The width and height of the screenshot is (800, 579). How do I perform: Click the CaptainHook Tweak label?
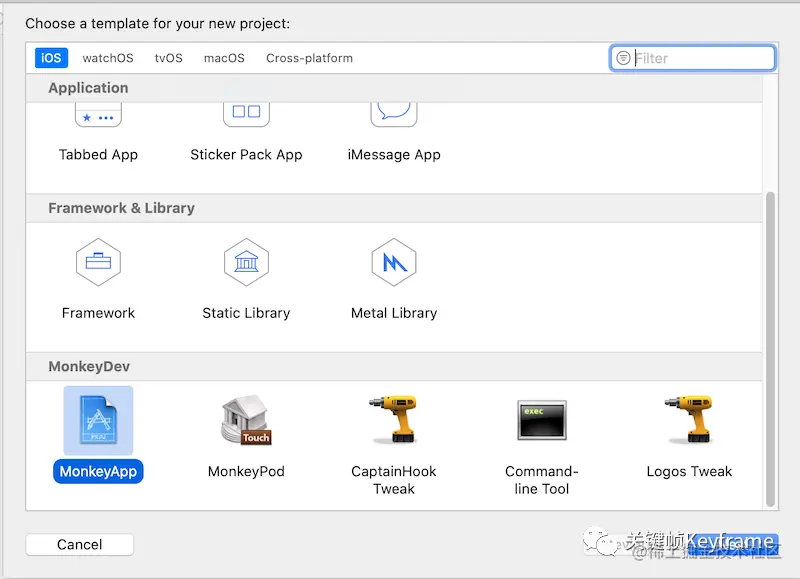coord(394,480)
